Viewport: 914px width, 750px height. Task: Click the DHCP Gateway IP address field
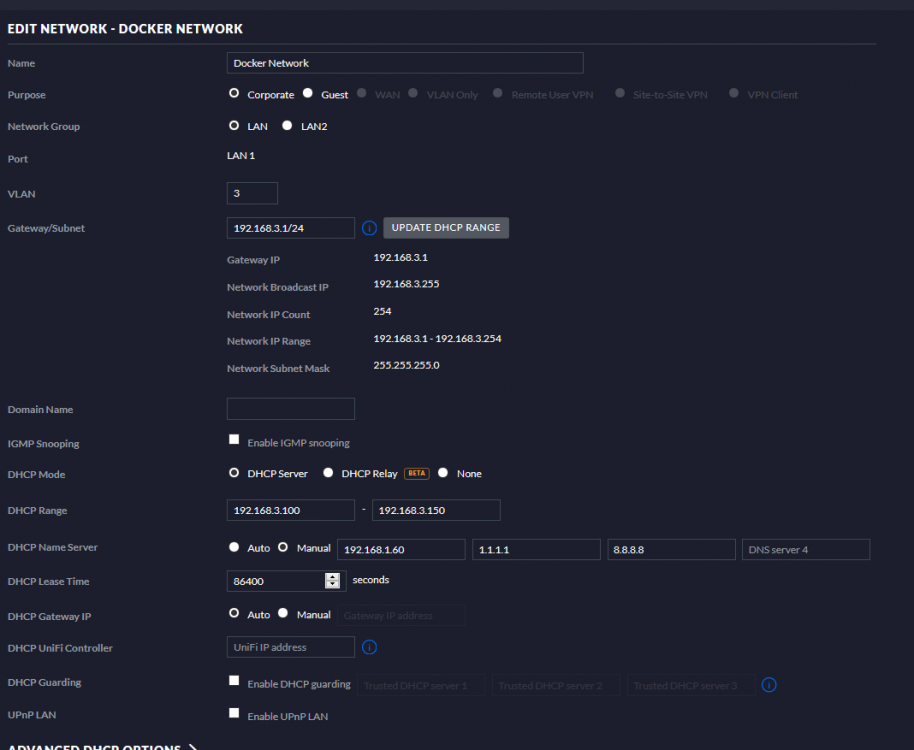tap(401, 615)
